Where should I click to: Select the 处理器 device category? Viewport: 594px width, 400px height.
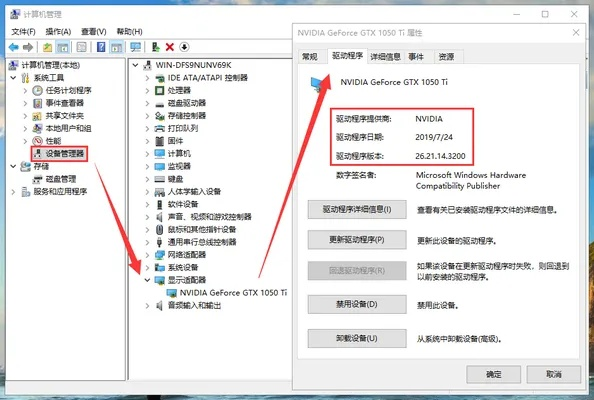[179, 90]
